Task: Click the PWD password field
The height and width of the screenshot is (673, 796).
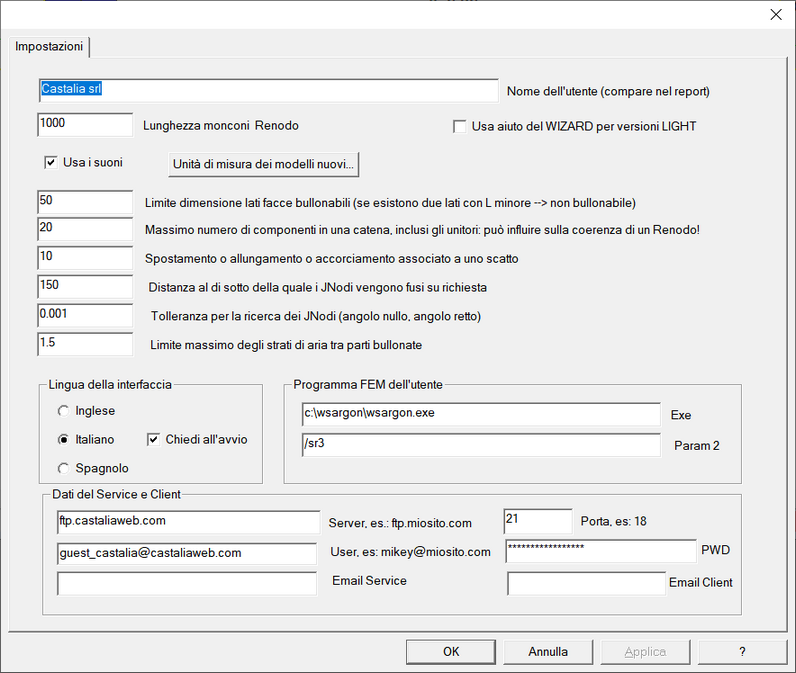Action: 600,551
